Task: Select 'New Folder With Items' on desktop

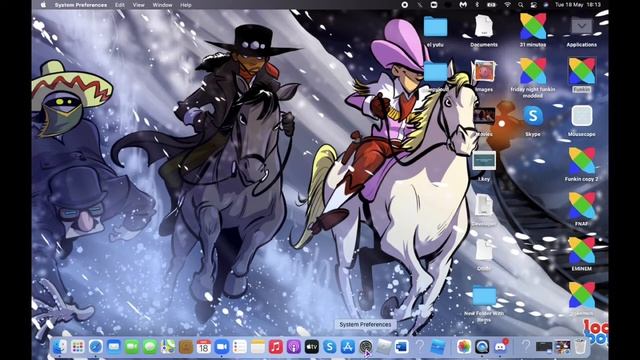Action: click(x=484, y=296)
